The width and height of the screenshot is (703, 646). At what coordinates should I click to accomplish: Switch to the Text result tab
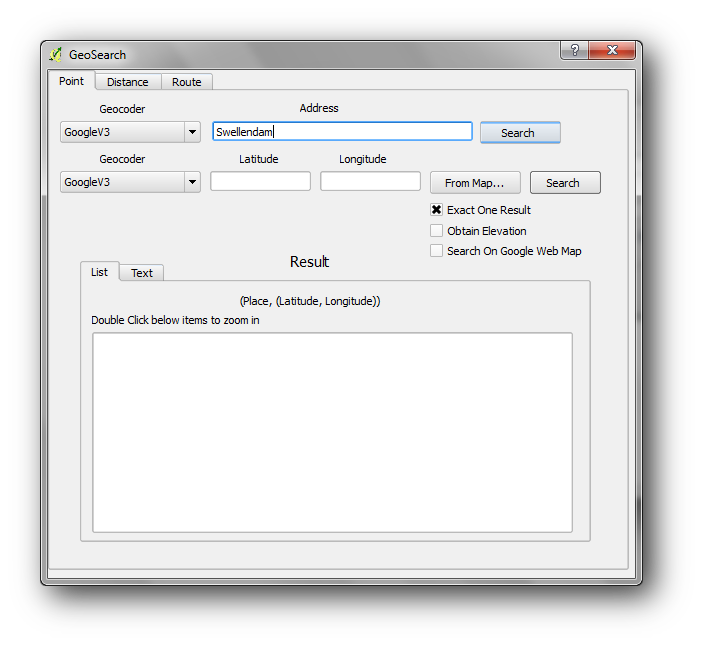click(x=142, y=273)
